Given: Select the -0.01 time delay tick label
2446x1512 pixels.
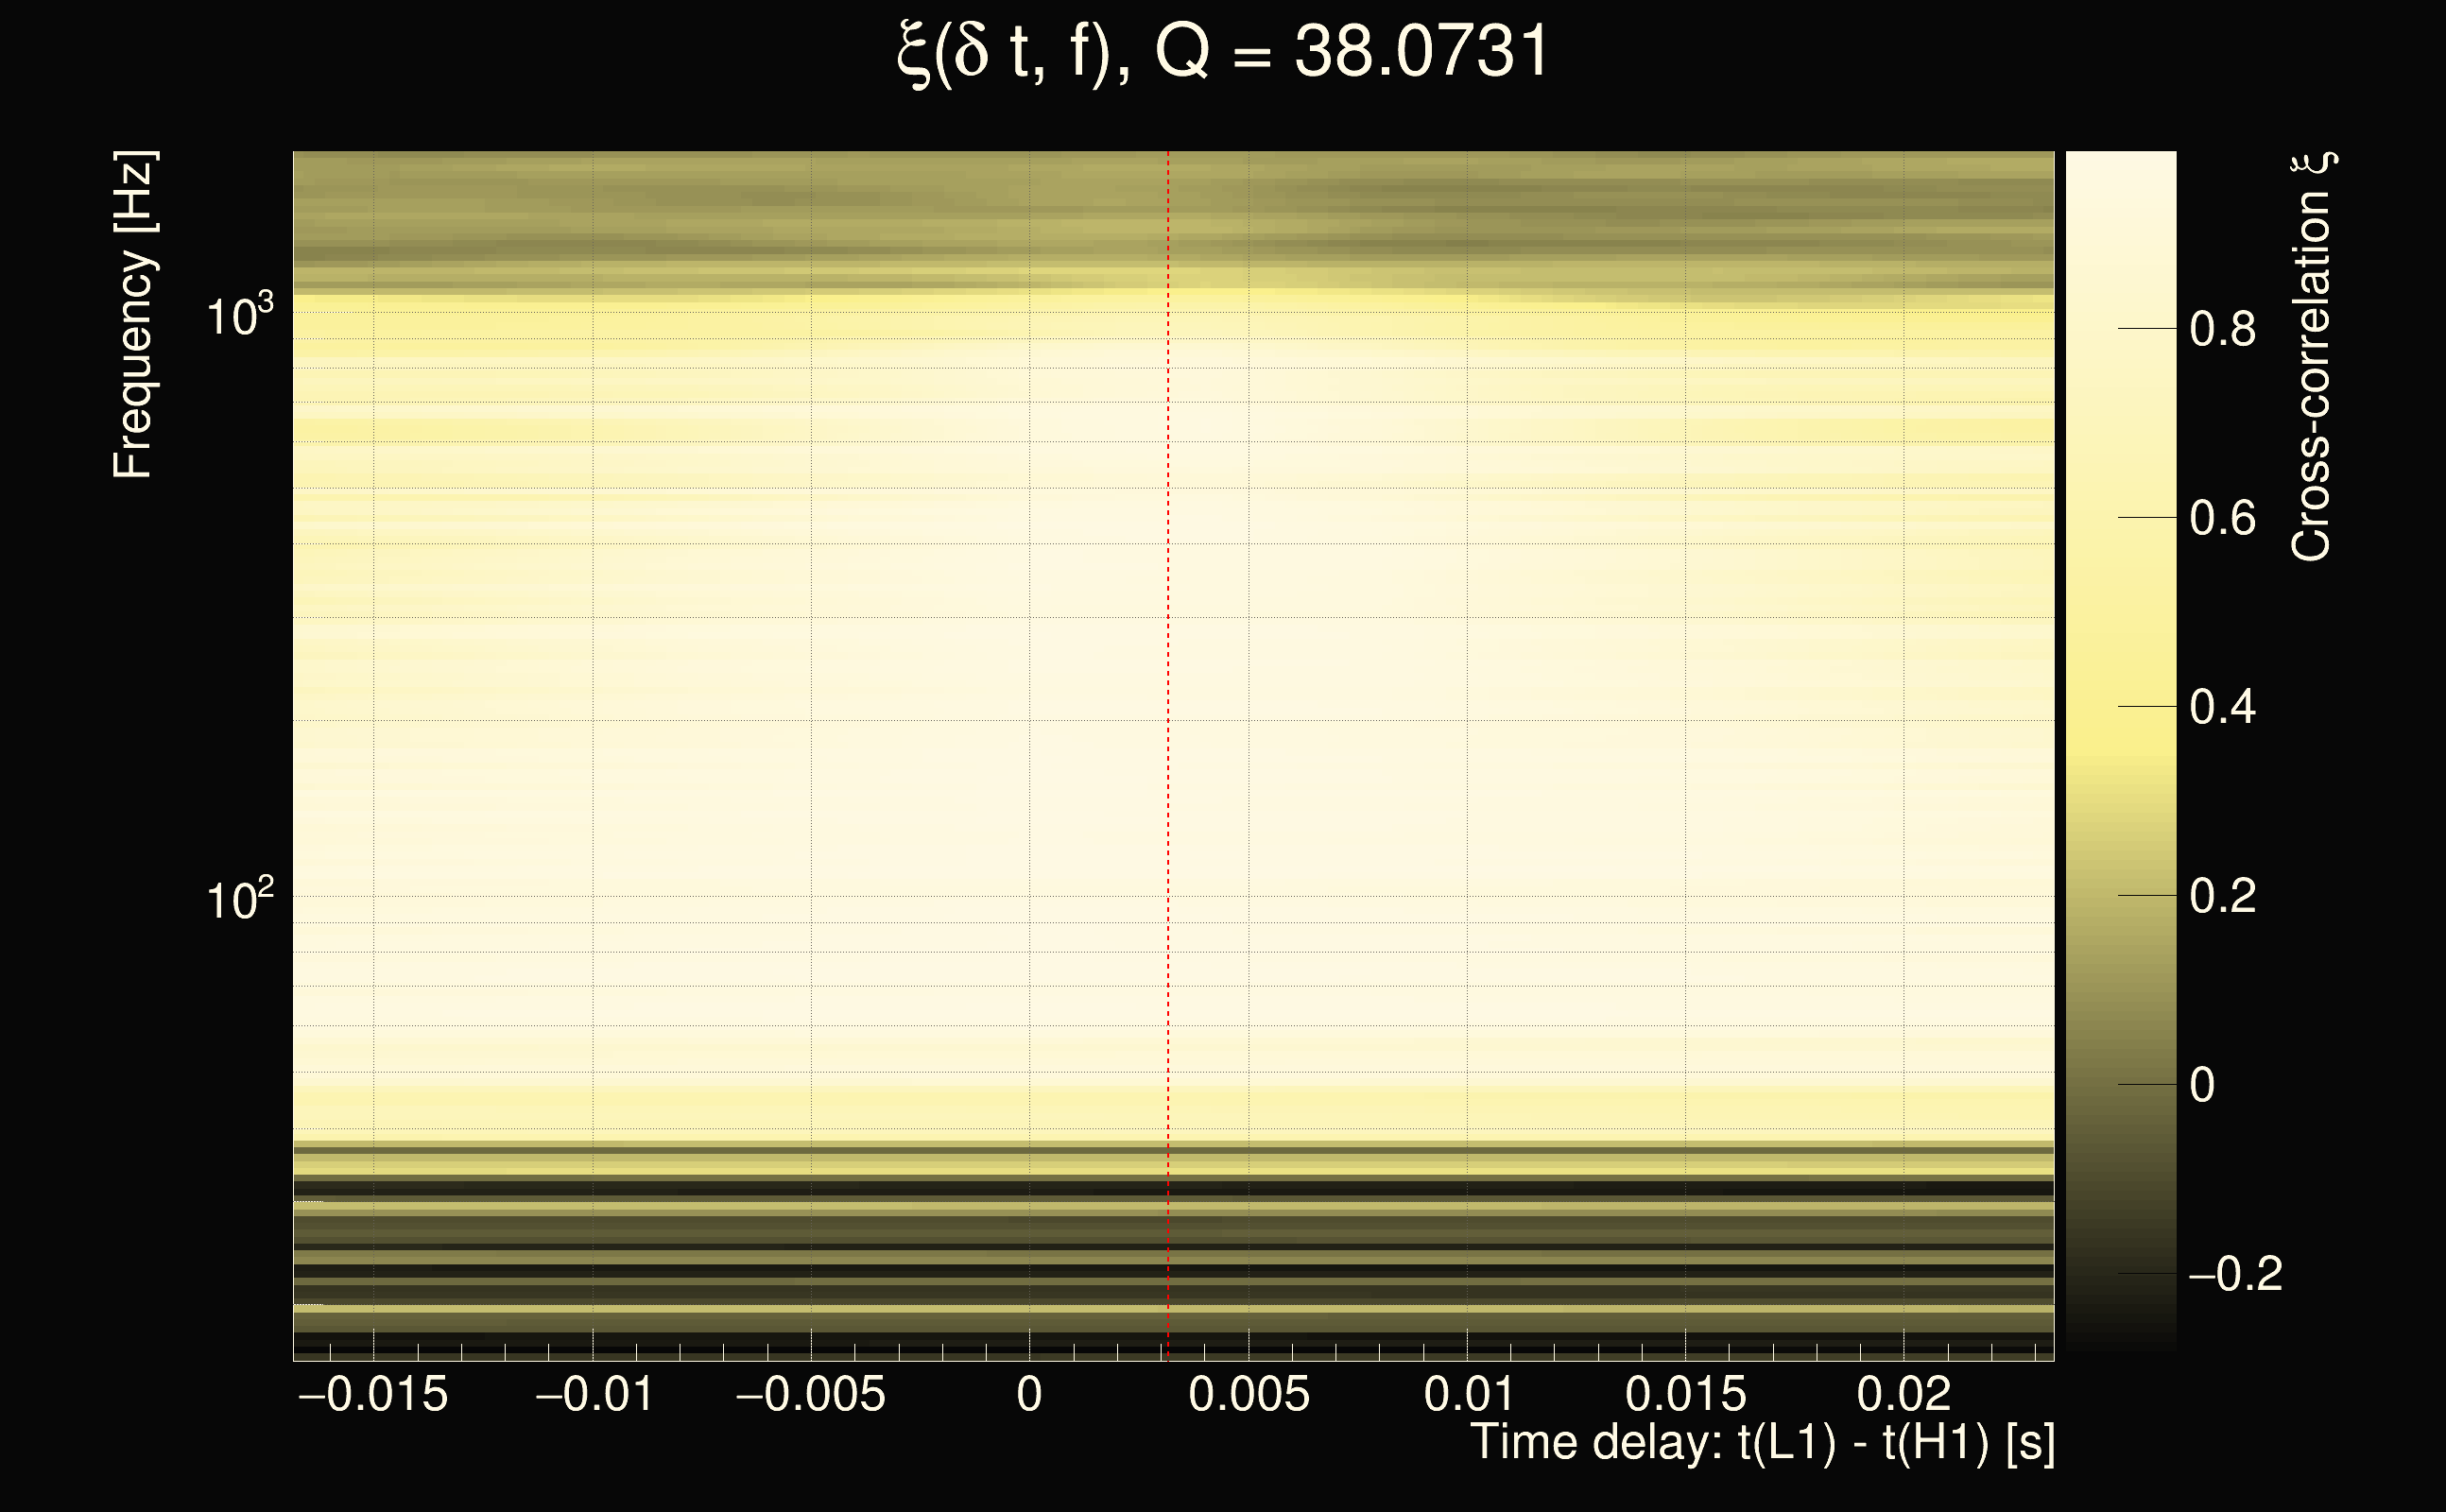Looking at the screenshot, I should [594, 1394].
